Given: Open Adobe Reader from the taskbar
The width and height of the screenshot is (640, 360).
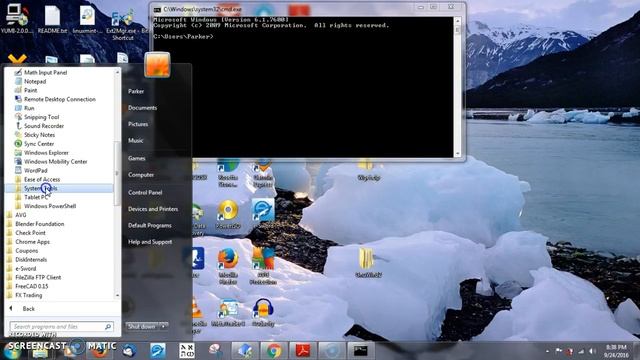Looking at the screenshot, I should pos(303,351).
